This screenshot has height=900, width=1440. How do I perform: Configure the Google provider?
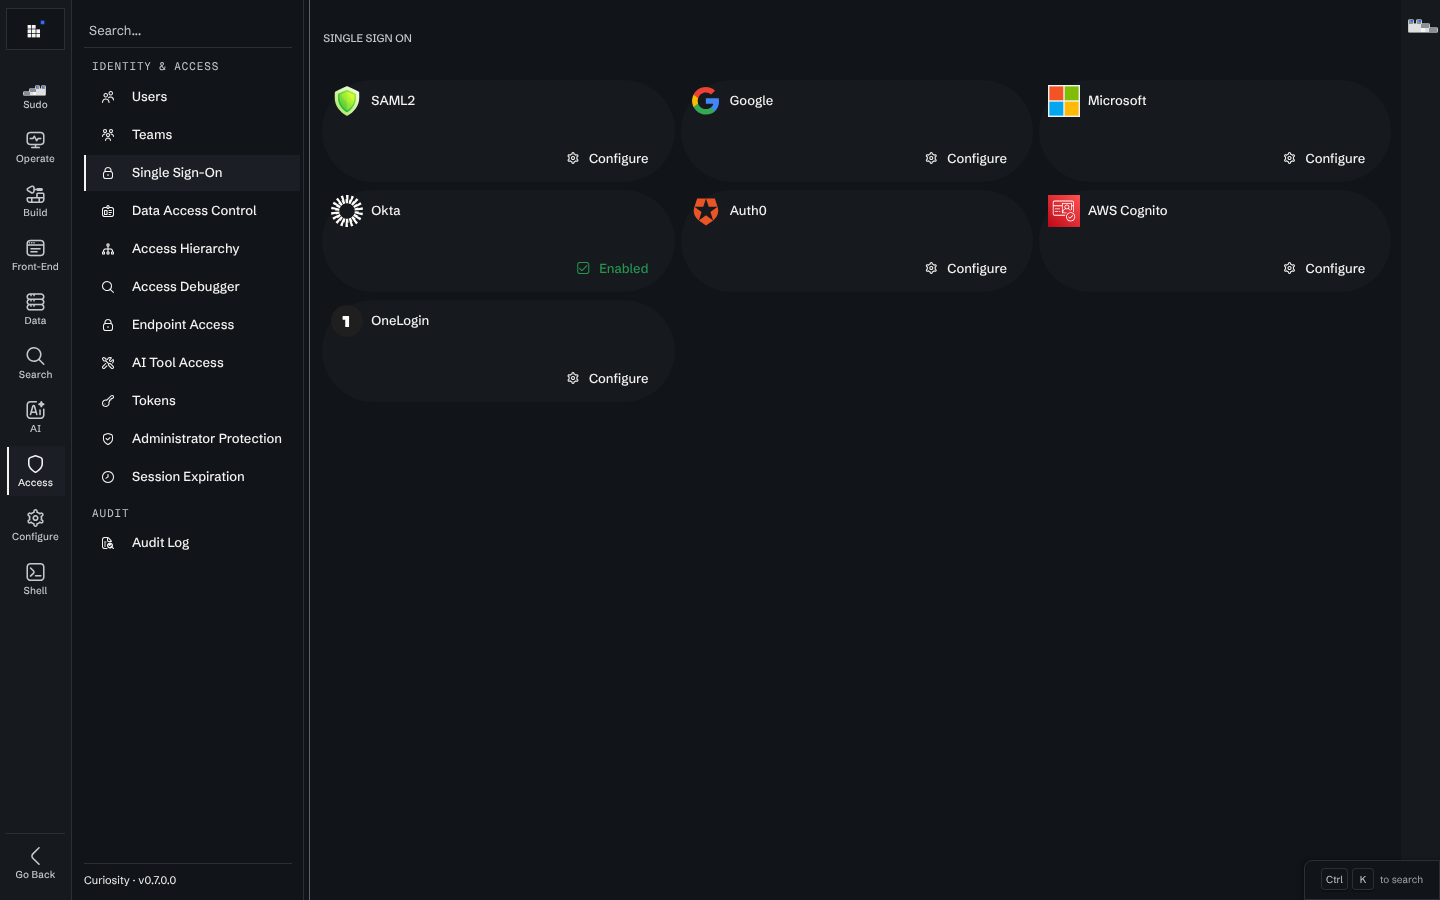coord(966,158)
